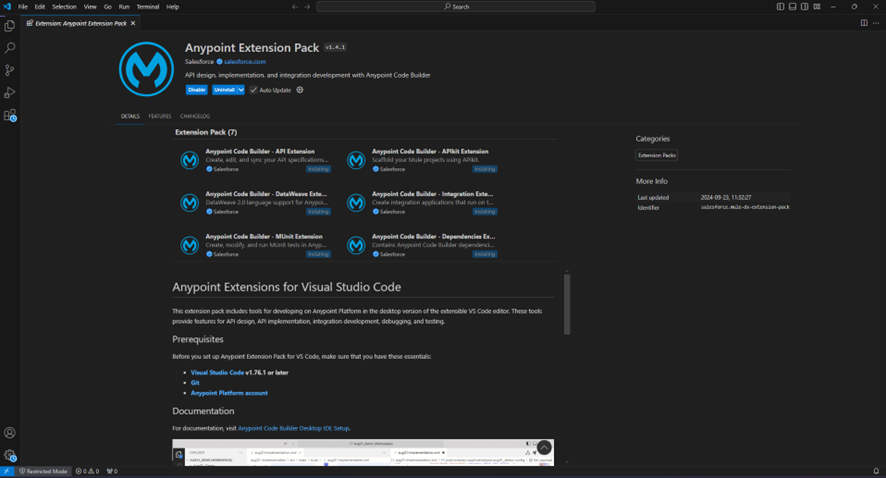Open the File menu
Viewport: 886px width, 478px height.
pos(23,7)
